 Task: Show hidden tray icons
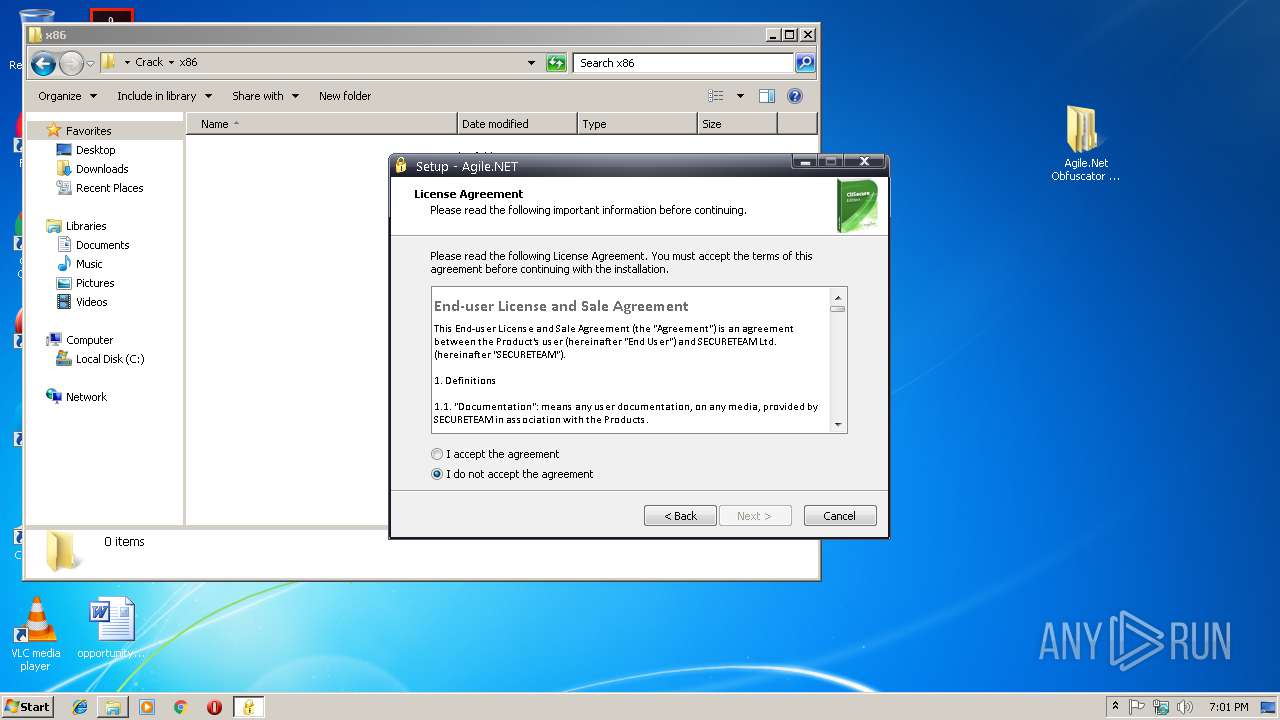pyautogui.click(x=1115, y=707)
